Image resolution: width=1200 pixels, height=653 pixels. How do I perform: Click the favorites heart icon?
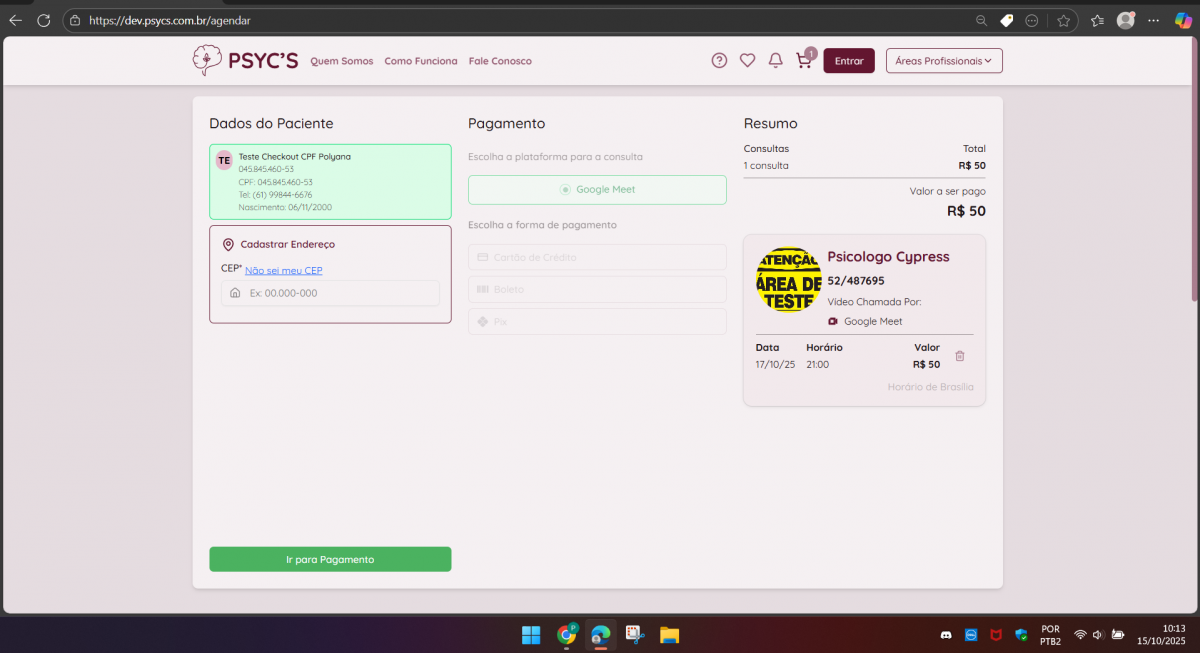(747, 61)
